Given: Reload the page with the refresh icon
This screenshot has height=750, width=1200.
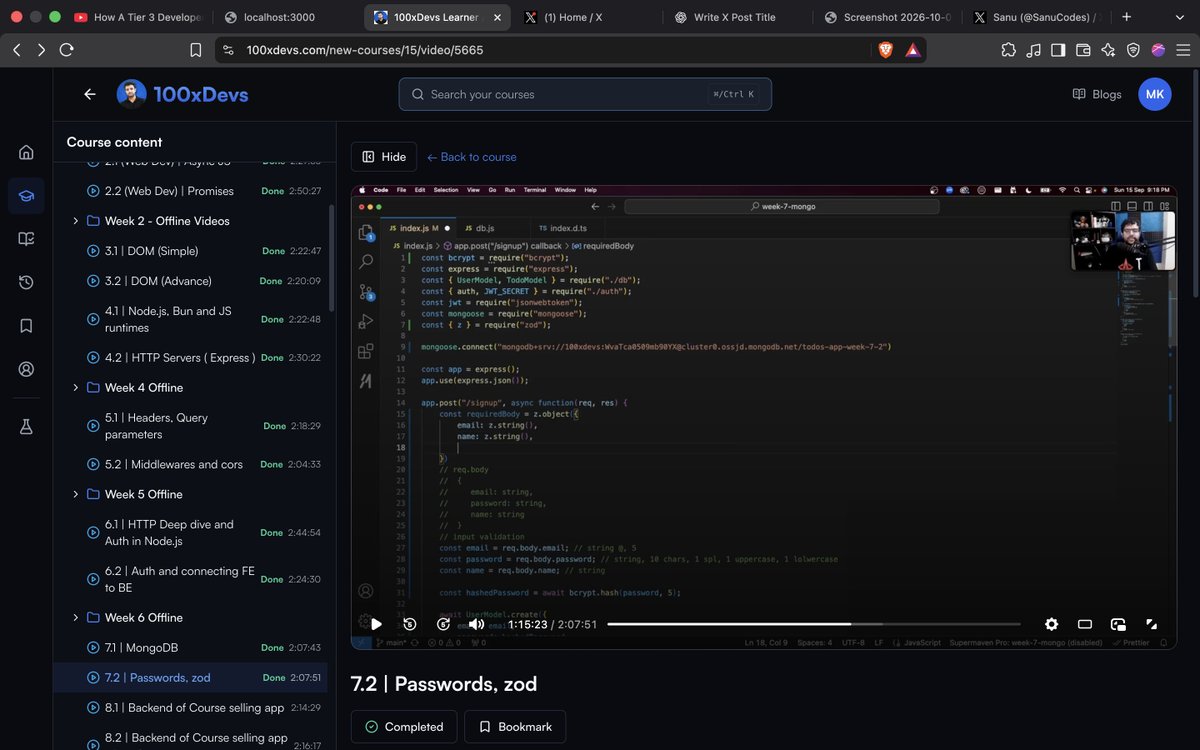Looking at the screenshot, I should [67, 49].
